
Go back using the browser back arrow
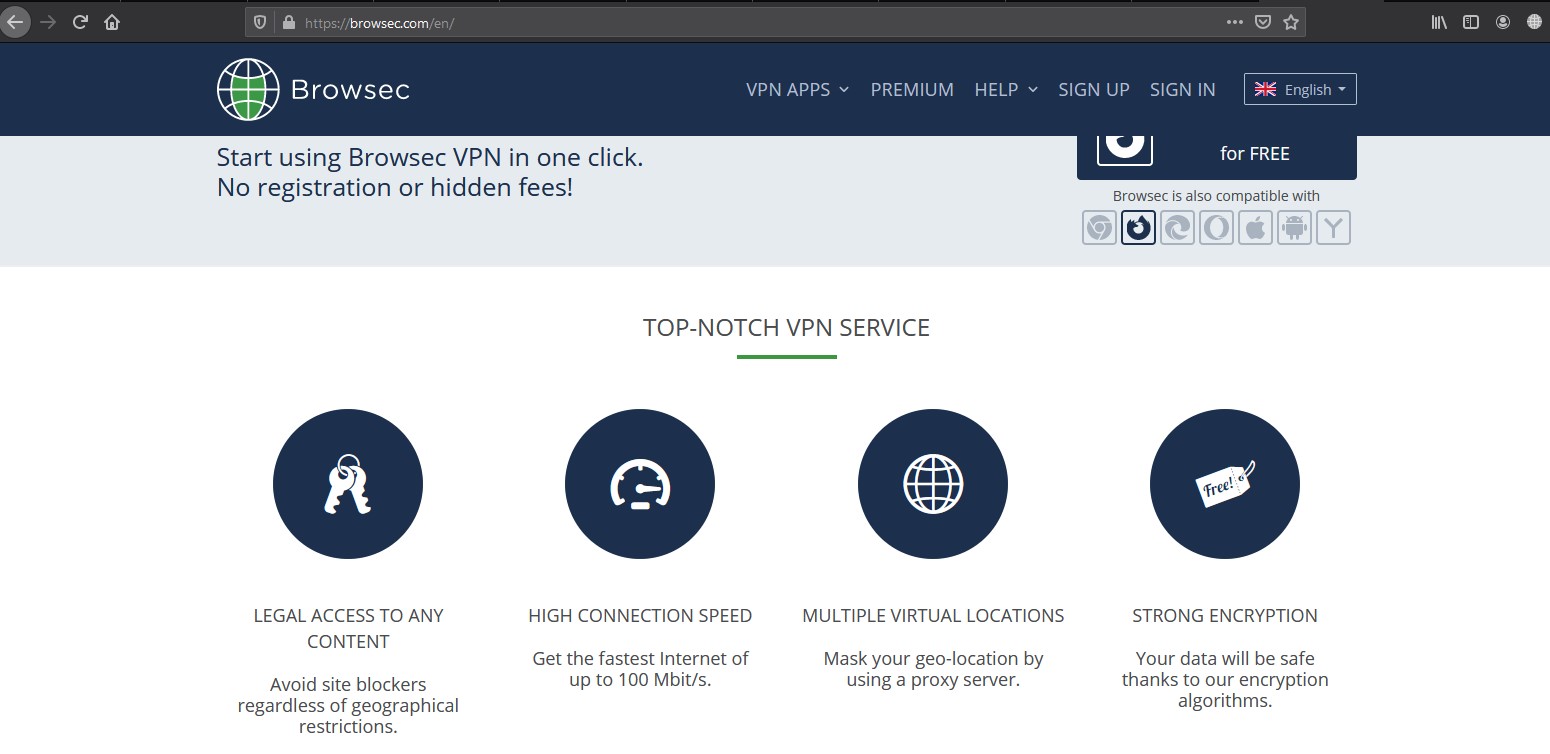coord(15,21)
